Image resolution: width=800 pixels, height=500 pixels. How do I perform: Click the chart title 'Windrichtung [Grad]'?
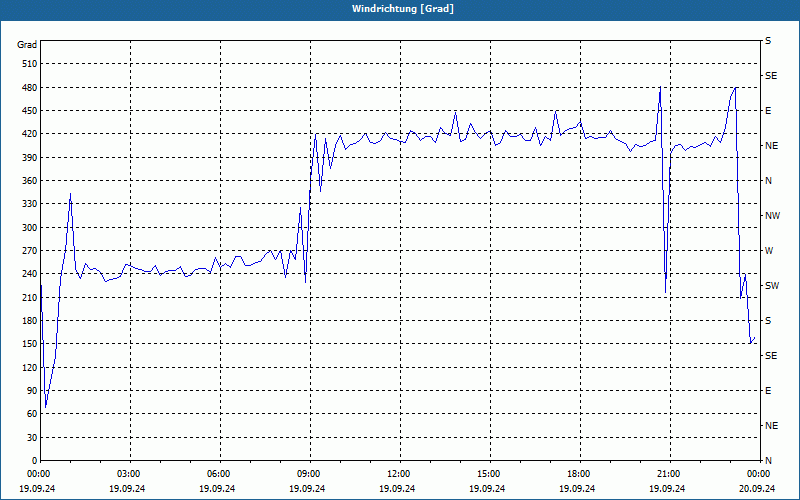coord(403,9)
